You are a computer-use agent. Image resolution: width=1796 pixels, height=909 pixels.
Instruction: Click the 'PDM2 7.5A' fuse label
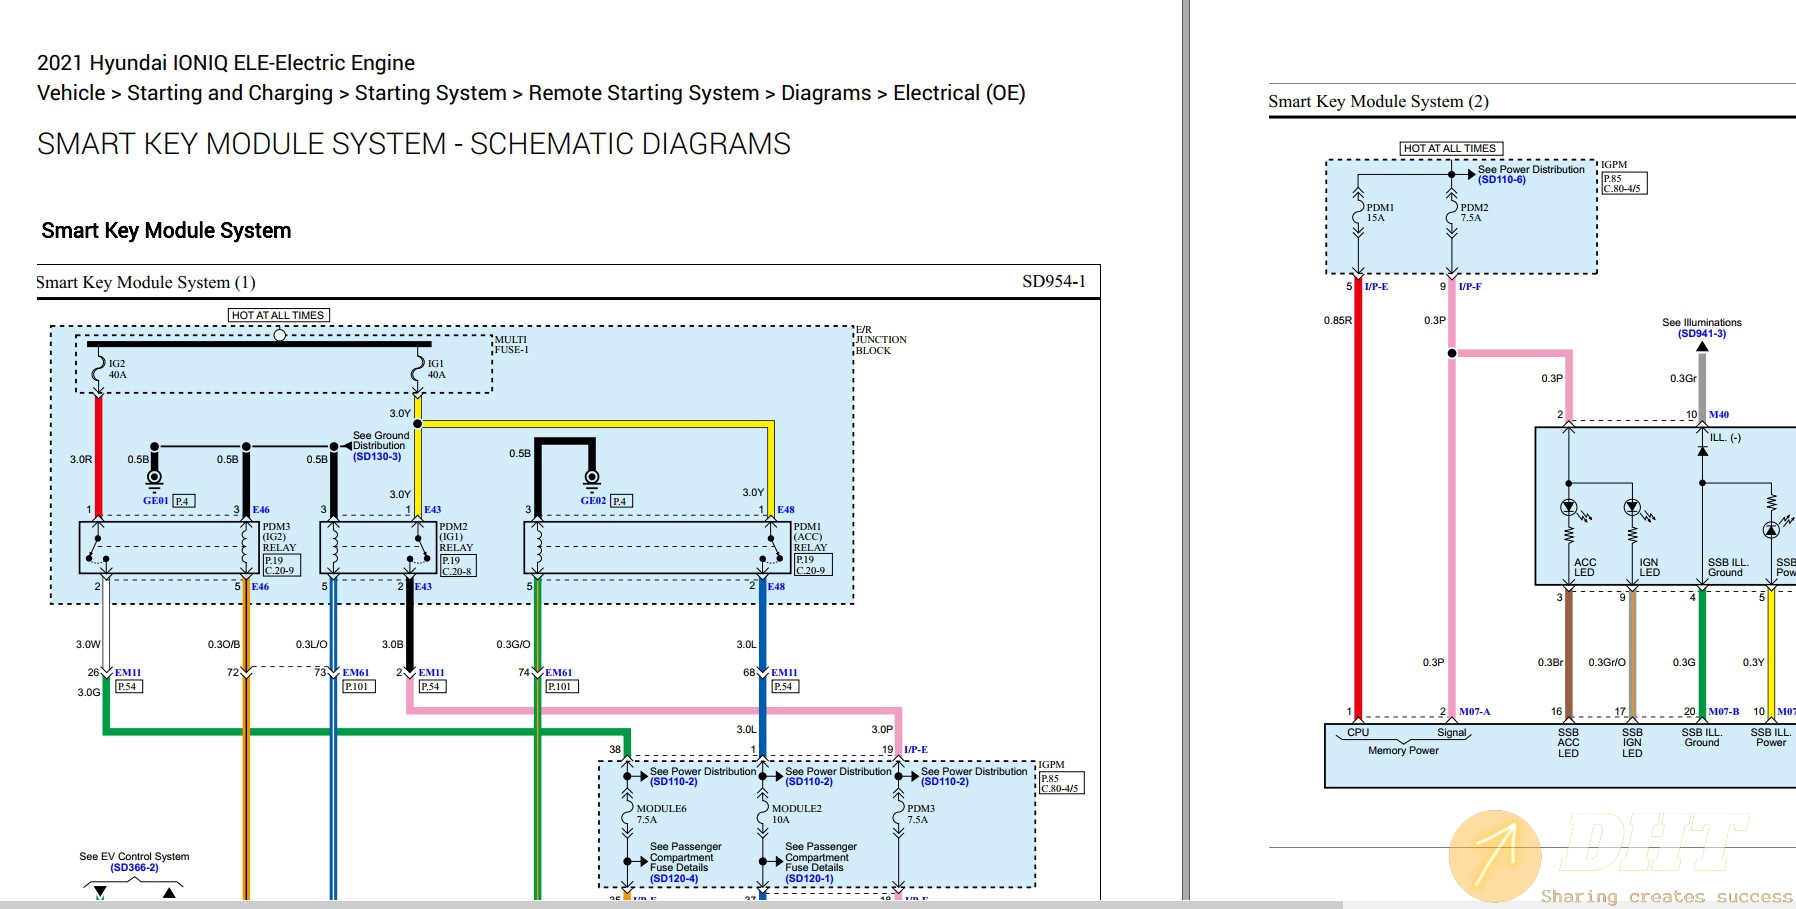tap(1474, 213)
